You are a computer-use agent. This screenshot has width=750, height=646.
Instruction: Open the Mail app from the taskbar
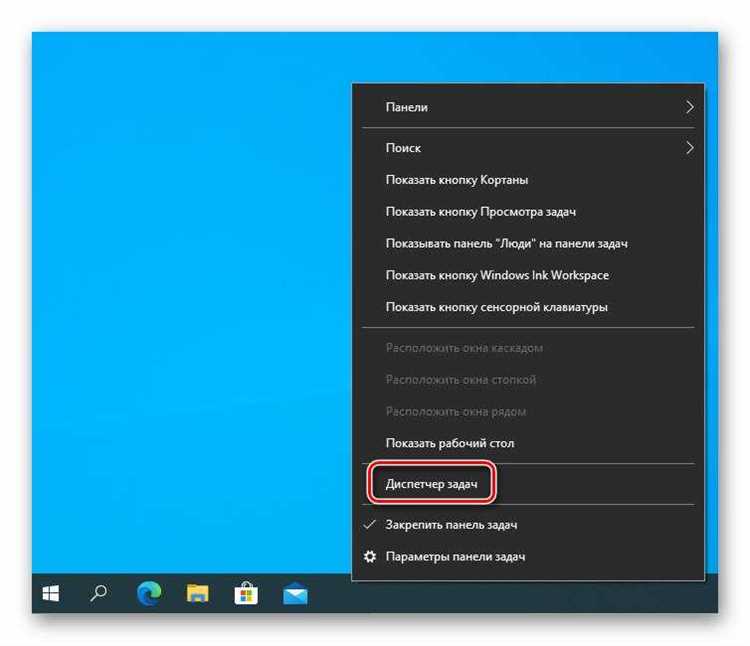point(295,594)
